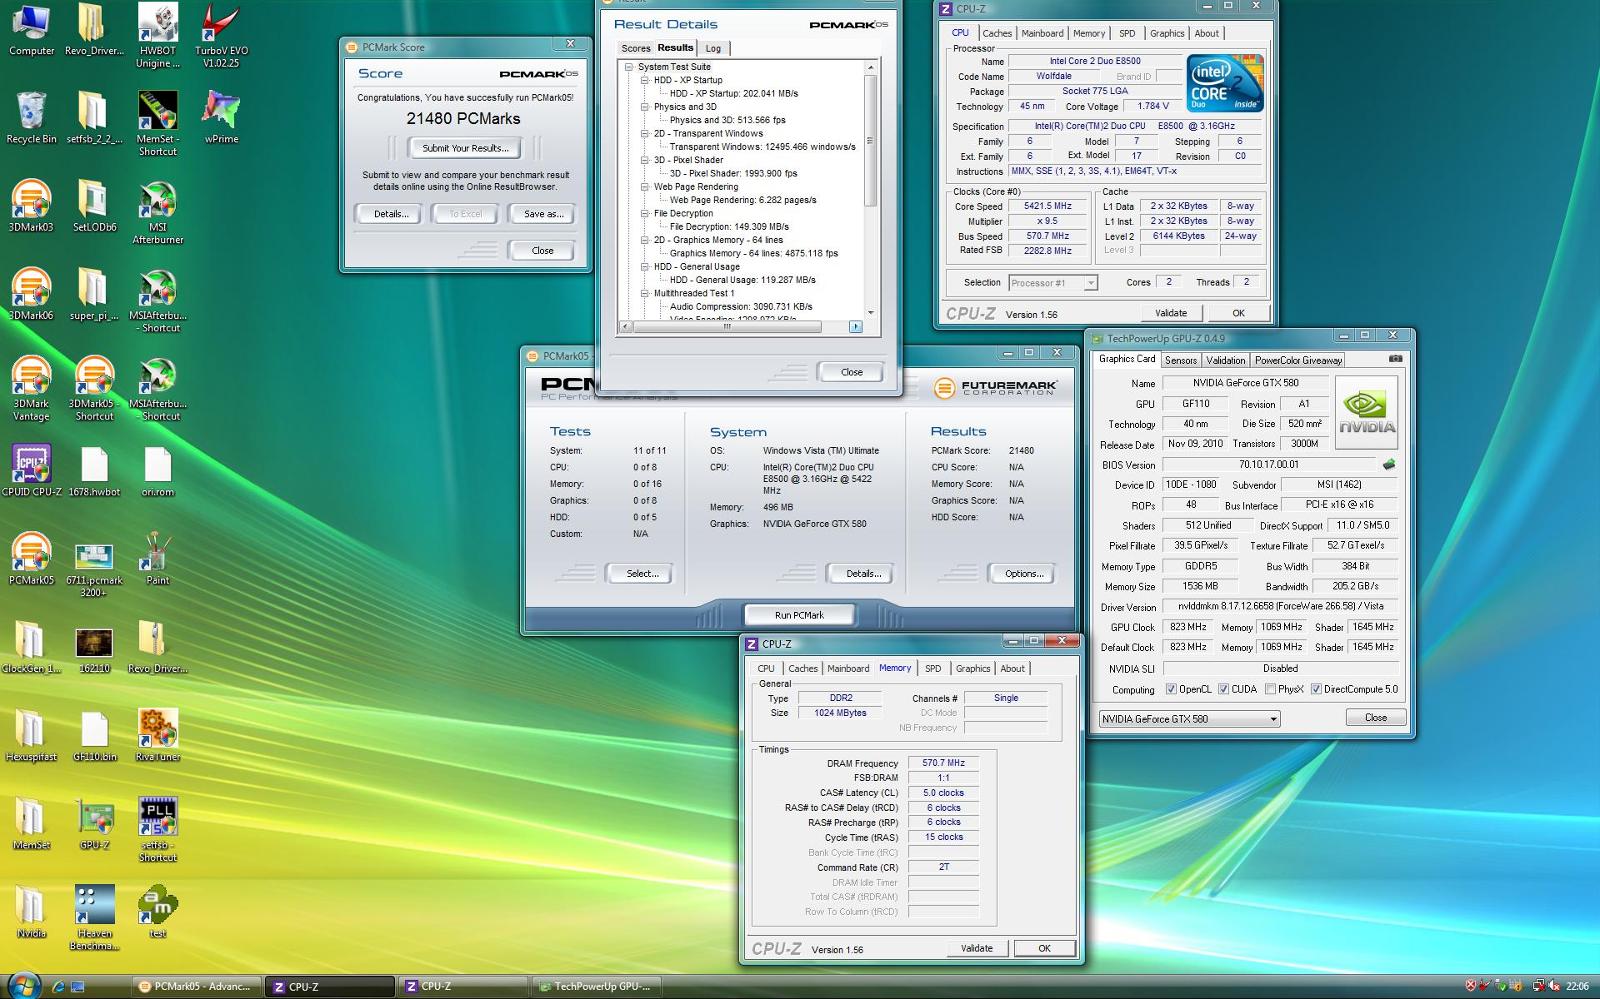Click scroll-right arrow in Result Details
1600x999 pixels.
856,327
